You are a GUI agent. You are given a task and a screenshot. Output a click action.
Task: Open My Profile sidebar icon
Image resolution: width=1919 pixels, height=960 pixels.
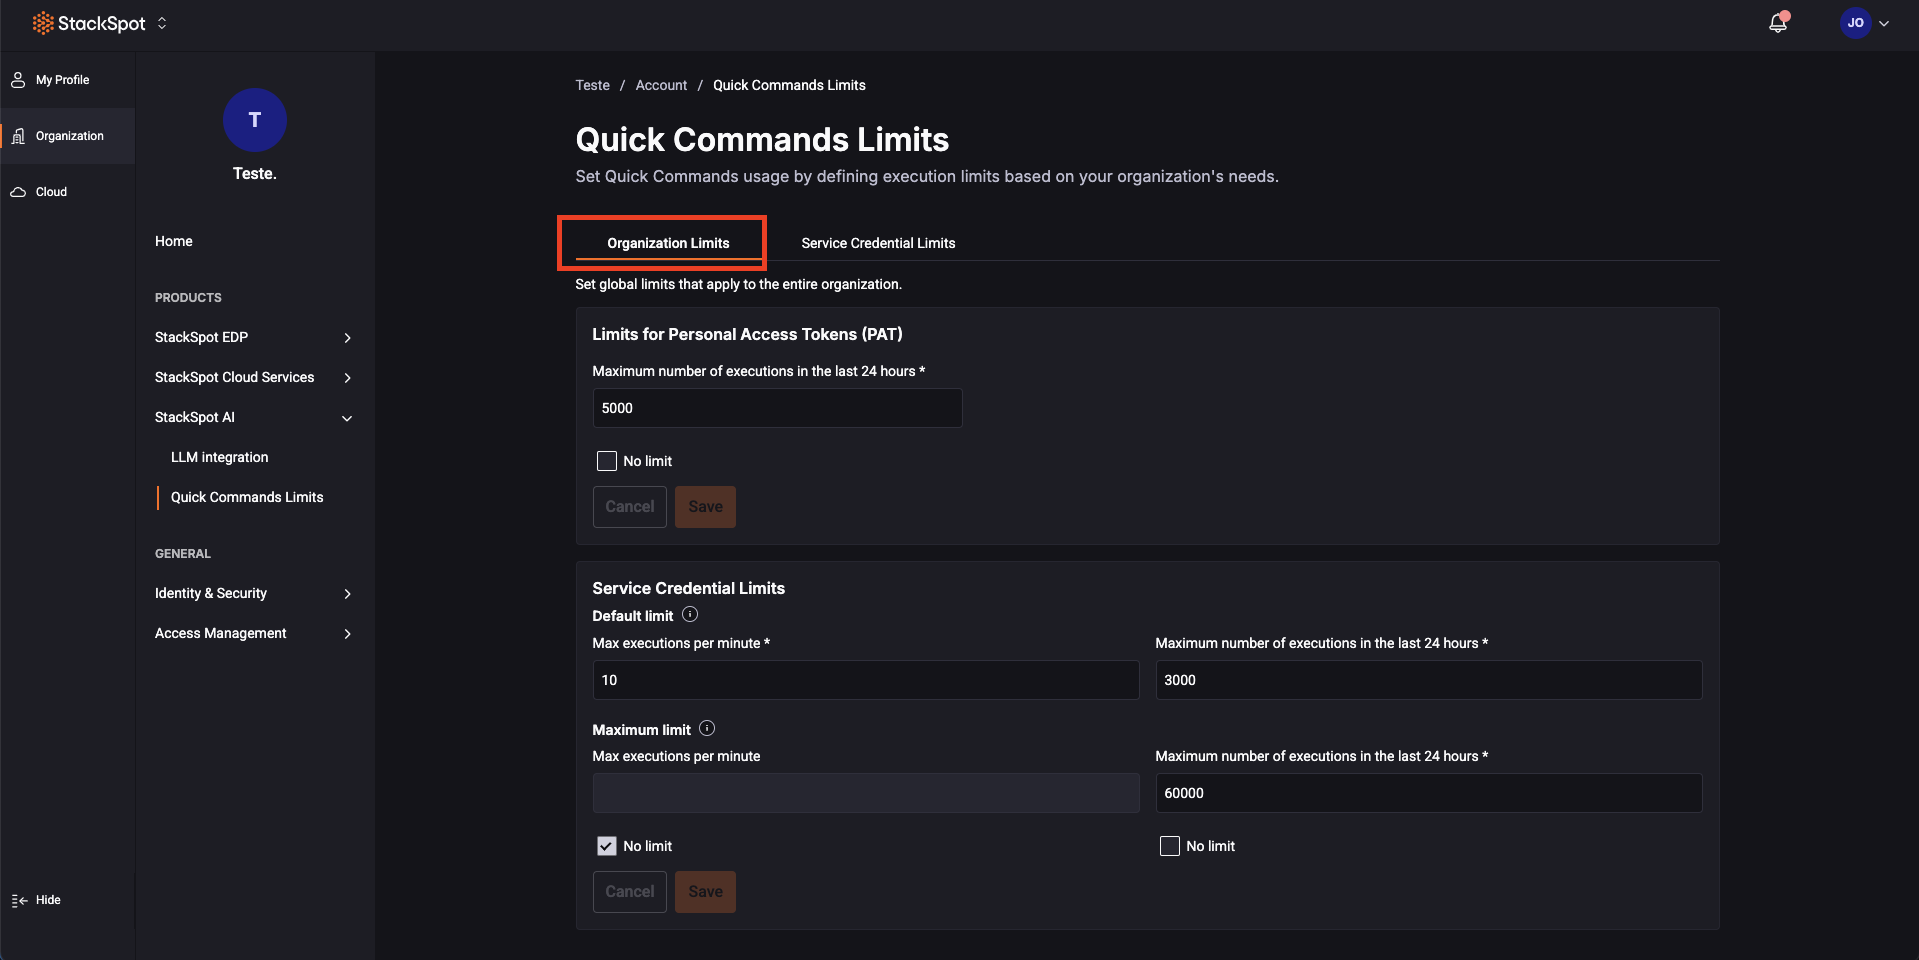coord(18,80)
